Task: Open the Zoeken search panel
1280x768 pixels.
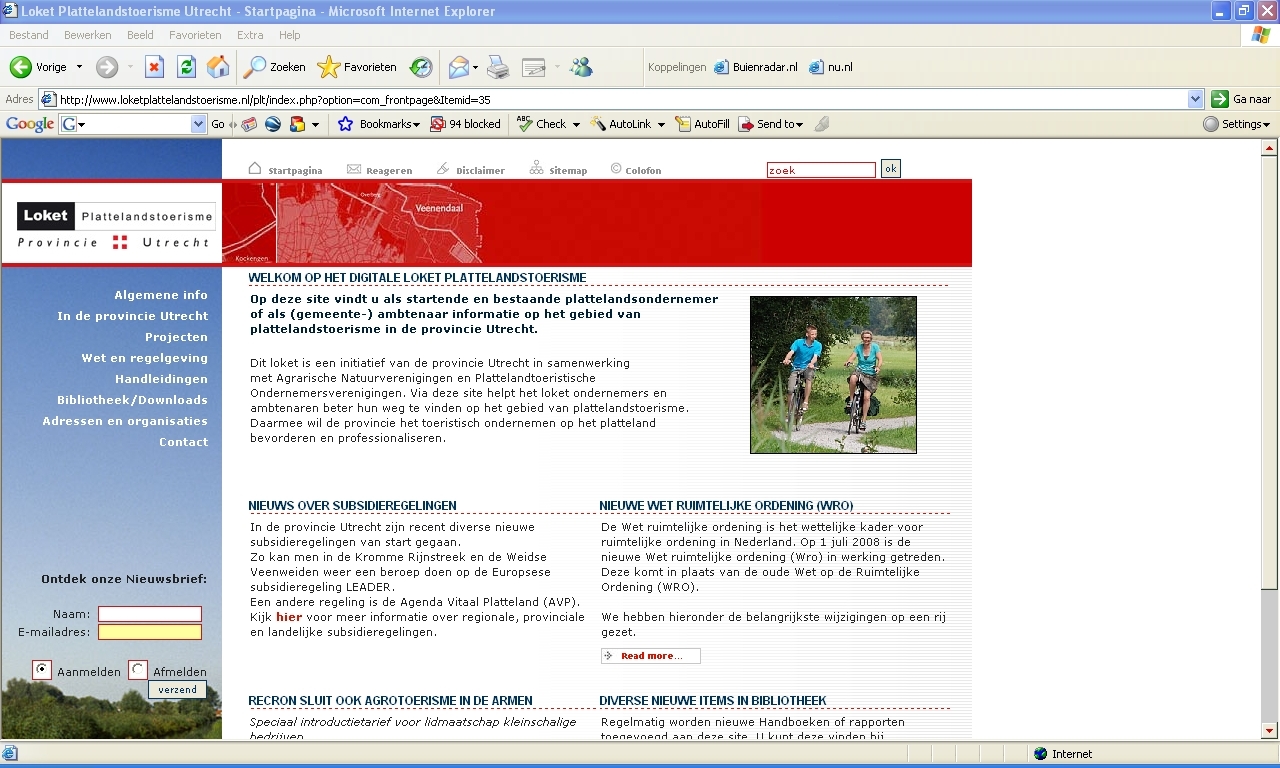Action: (275, 67)
